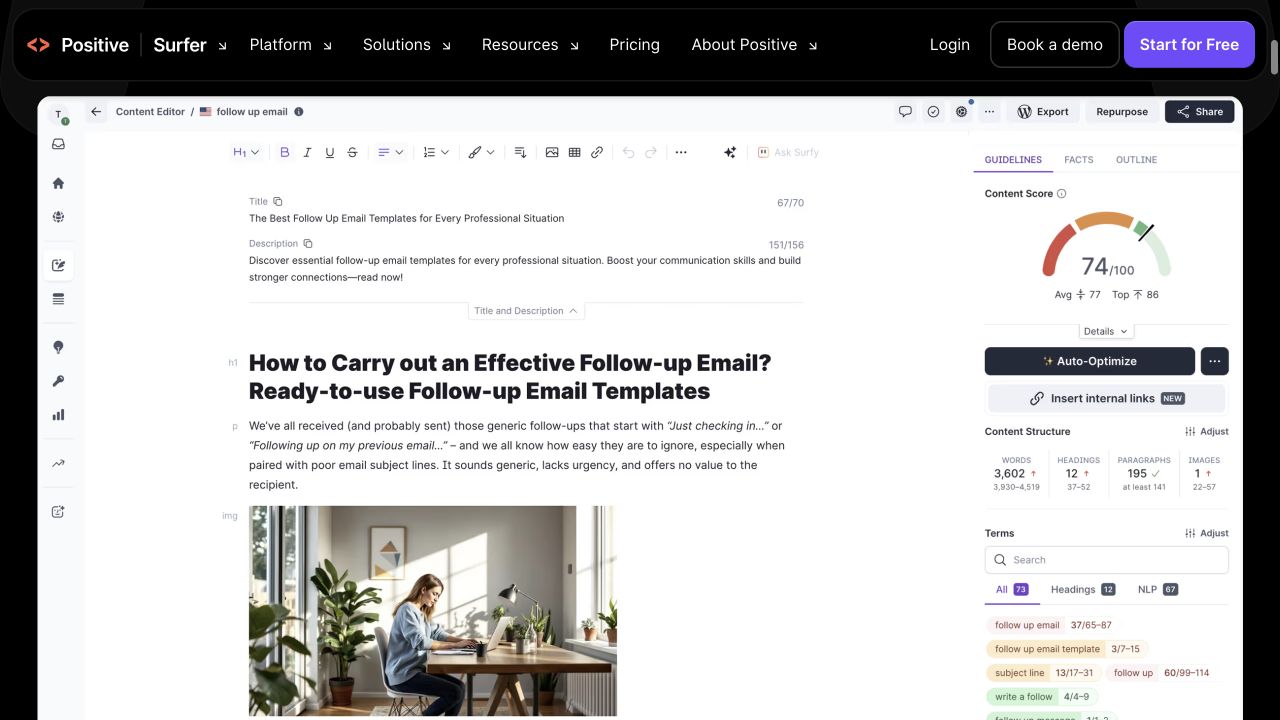The image size is (1280, 720).
Task: Open the Platform menu in the navbar
Action: (x=291, y=45)
